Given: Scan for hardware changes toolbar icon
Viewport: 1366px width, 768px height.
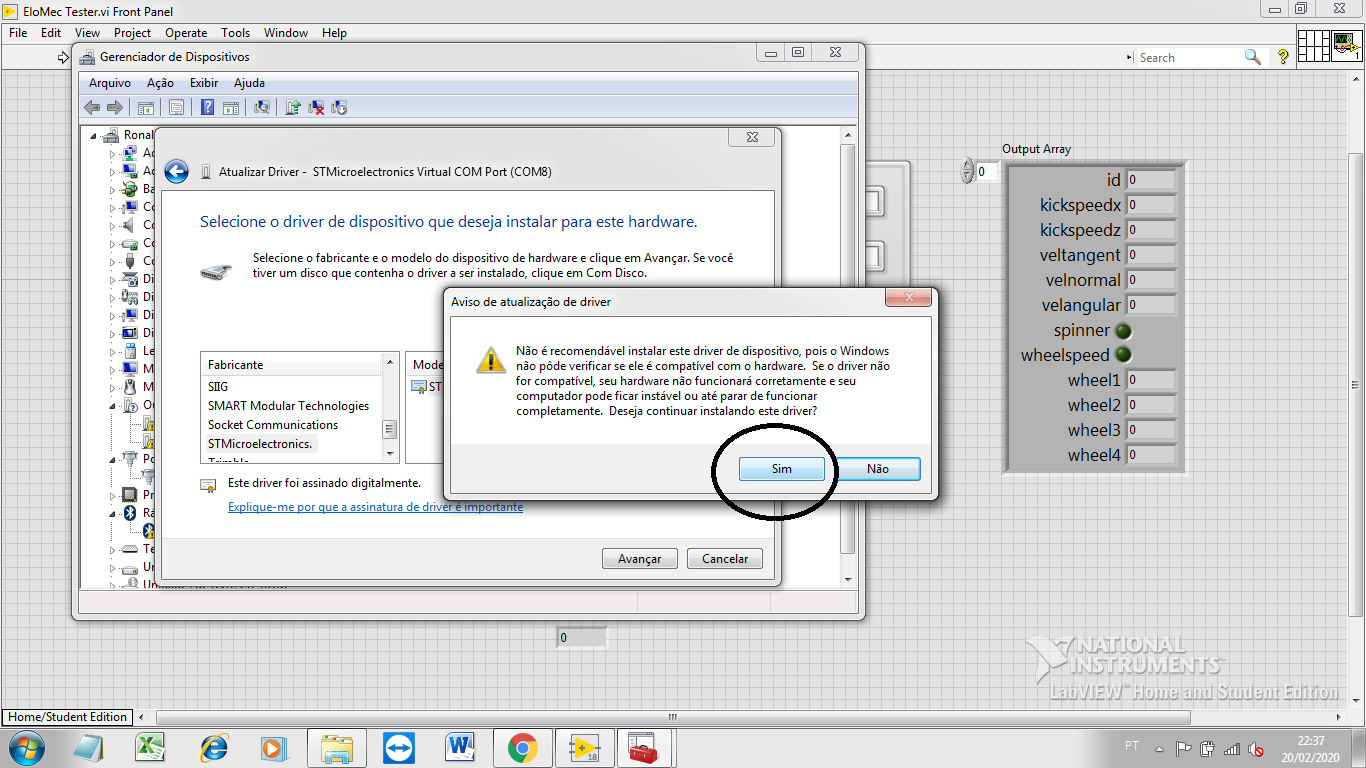Looking at the screenshot, I should pyautogui.click(x=262, y=108).
